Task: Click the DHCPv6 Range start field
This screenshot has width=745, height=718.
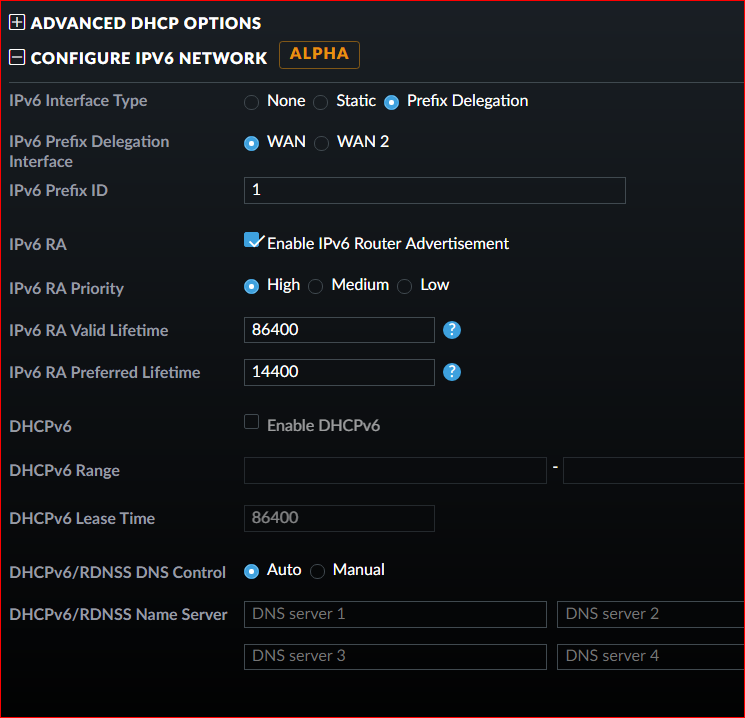Action: [395, 470]
